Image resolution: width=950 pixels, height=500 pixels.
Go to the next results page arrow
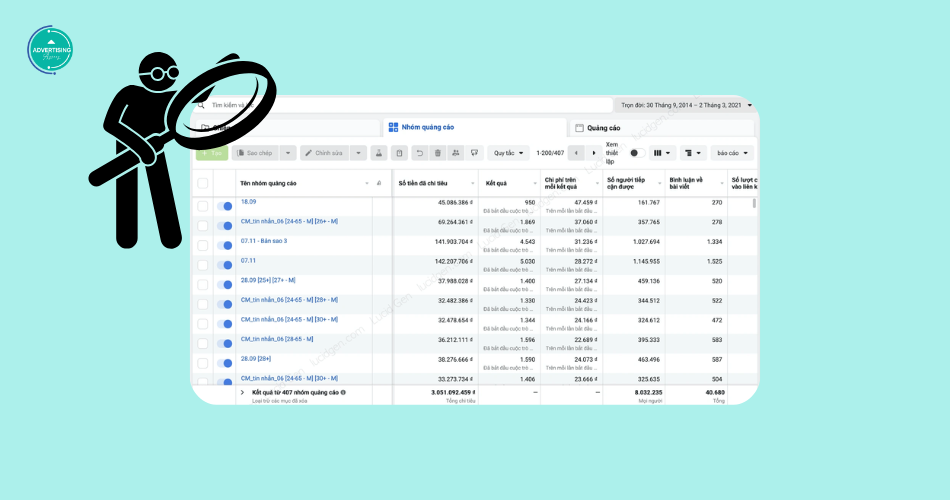coord(594,153)
